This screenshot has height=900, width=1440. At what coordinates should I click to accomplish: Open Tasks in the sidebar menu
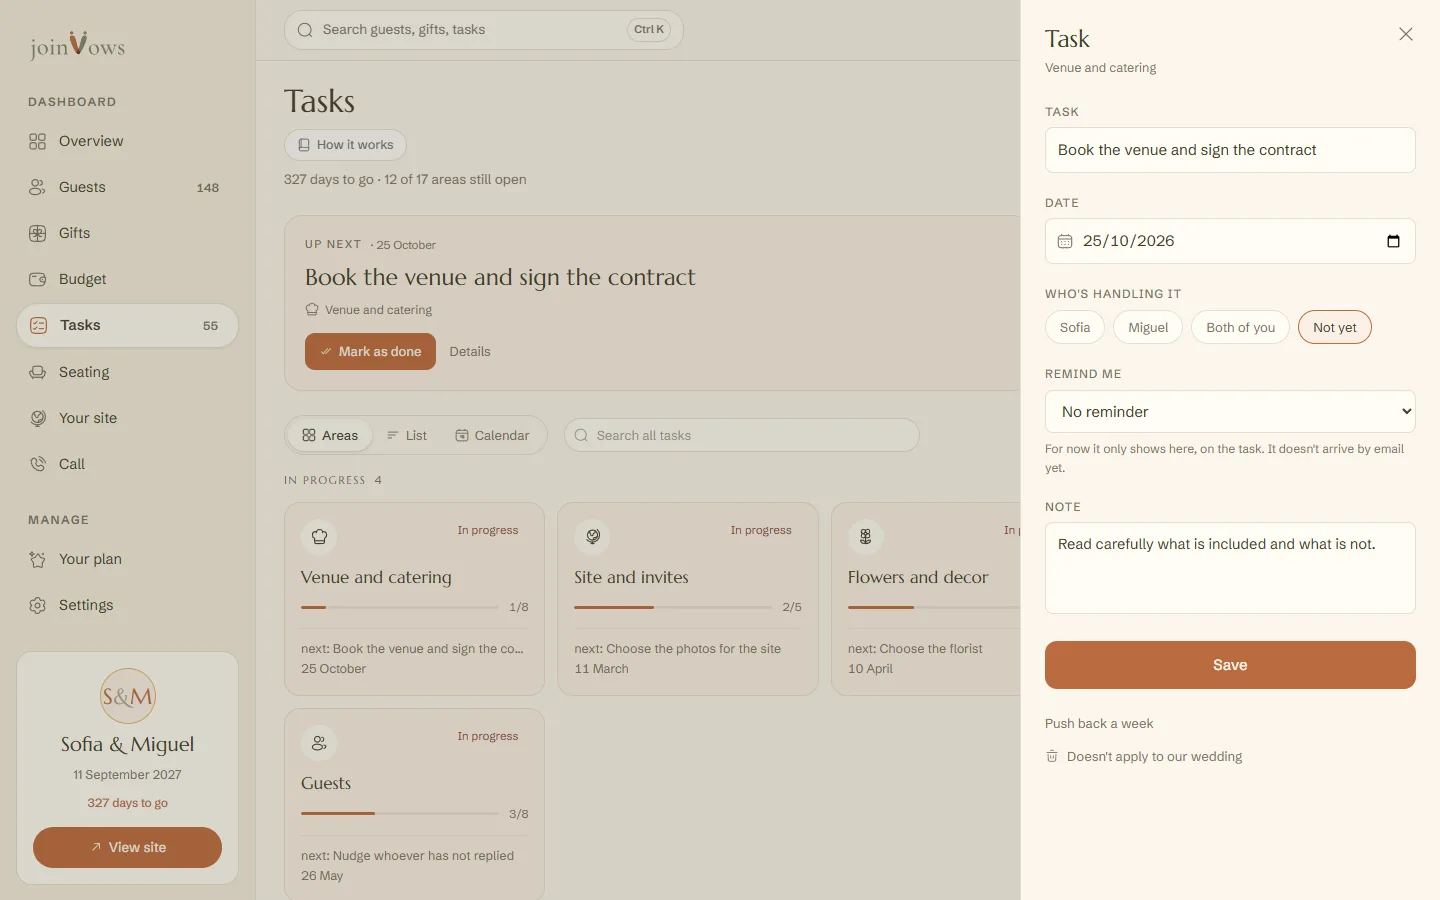[x=127, y=325]
